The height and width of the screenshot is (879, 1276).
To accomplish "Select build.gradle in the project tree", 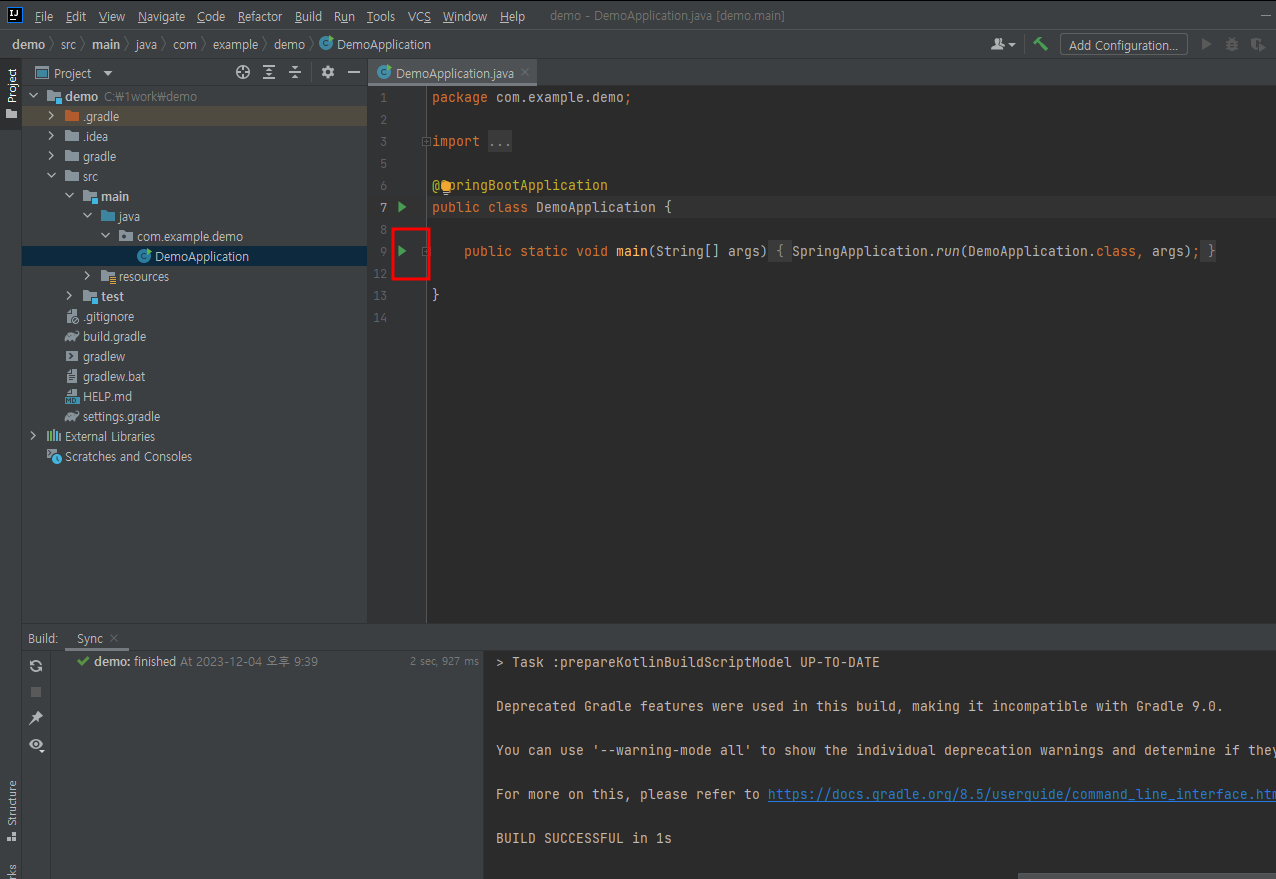I will point(114,336).
